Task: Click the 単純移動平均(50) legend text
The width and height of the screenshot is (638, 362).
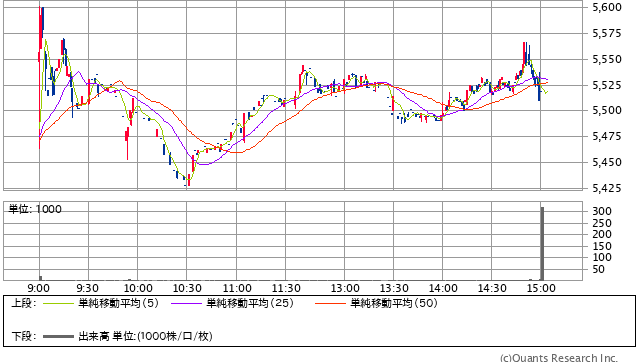Action: pos(394,303)
